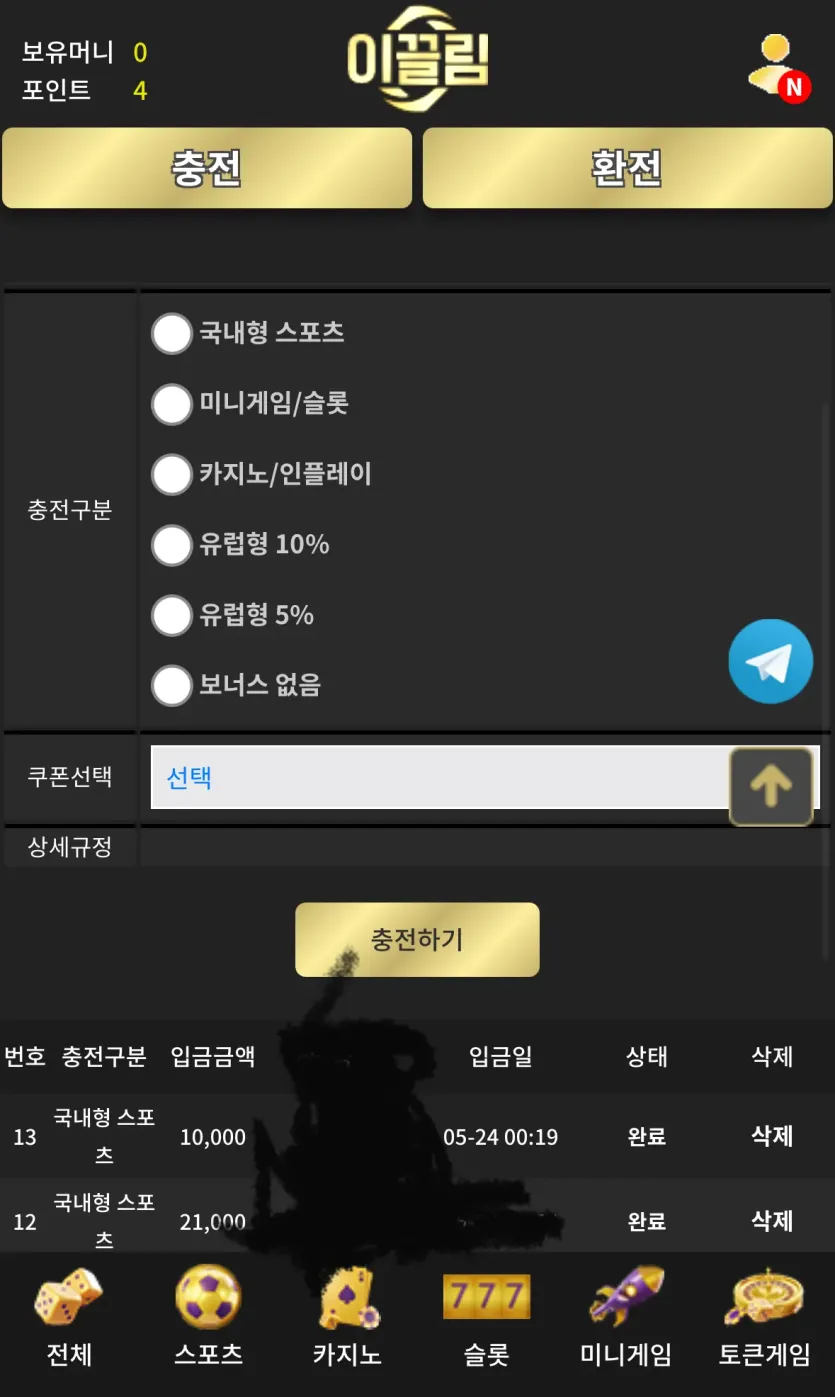835x1397 pixels.
Task: Click the 이끌림 logo at top
Action: coord(418,60)
